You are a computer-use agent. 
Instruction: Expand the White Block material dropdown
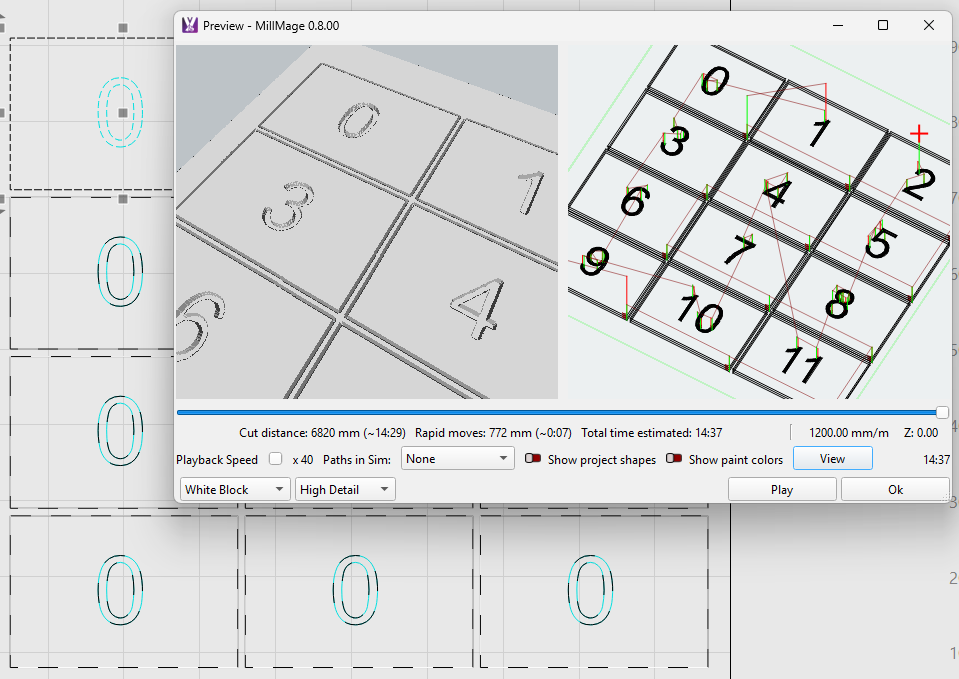click(x=235, y=489)
